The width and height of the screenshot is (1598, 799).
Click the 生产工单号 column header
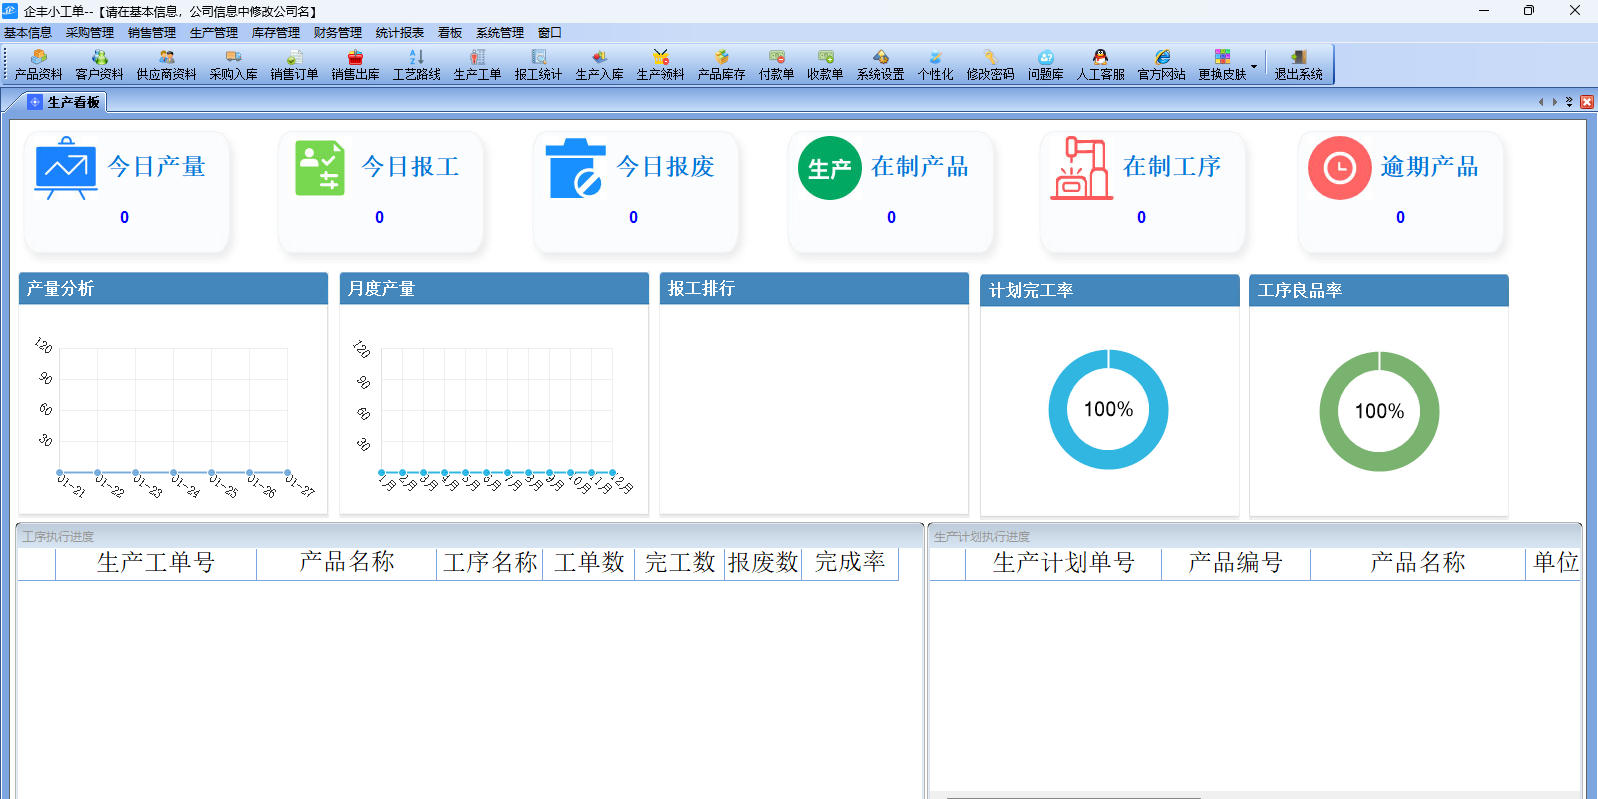(156, 563)
